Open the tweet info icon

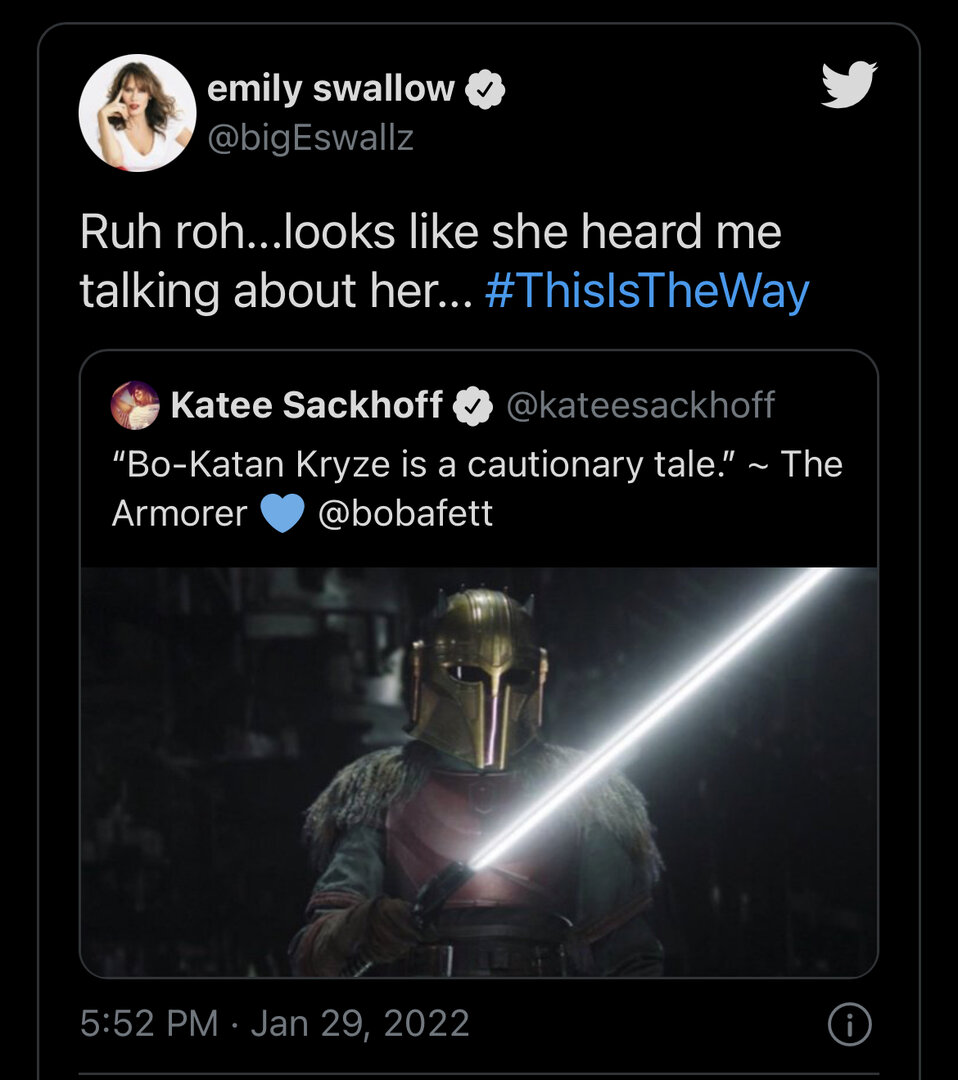[x=850, y=1024]
